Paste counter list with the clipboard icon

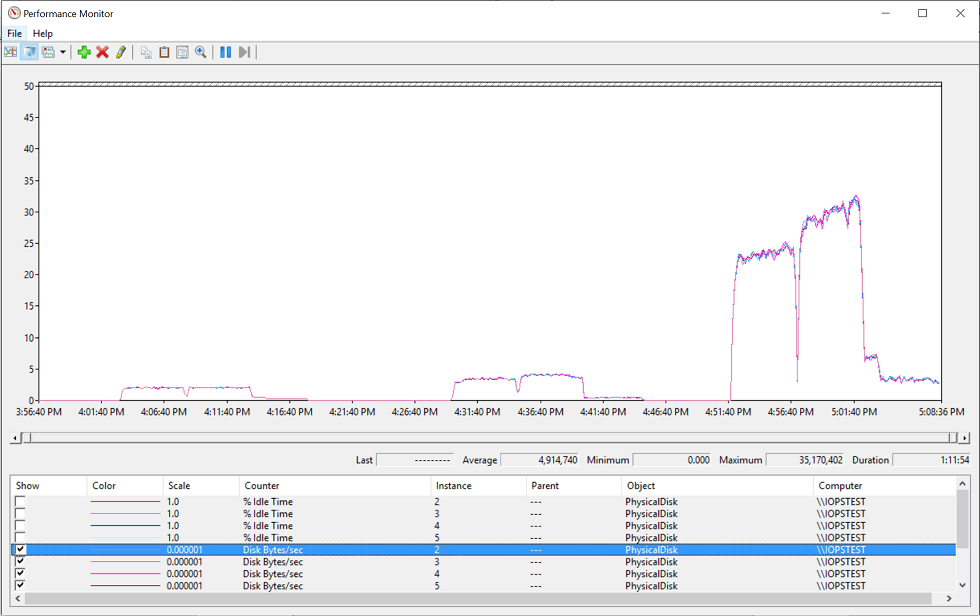(x=164, y=51)
